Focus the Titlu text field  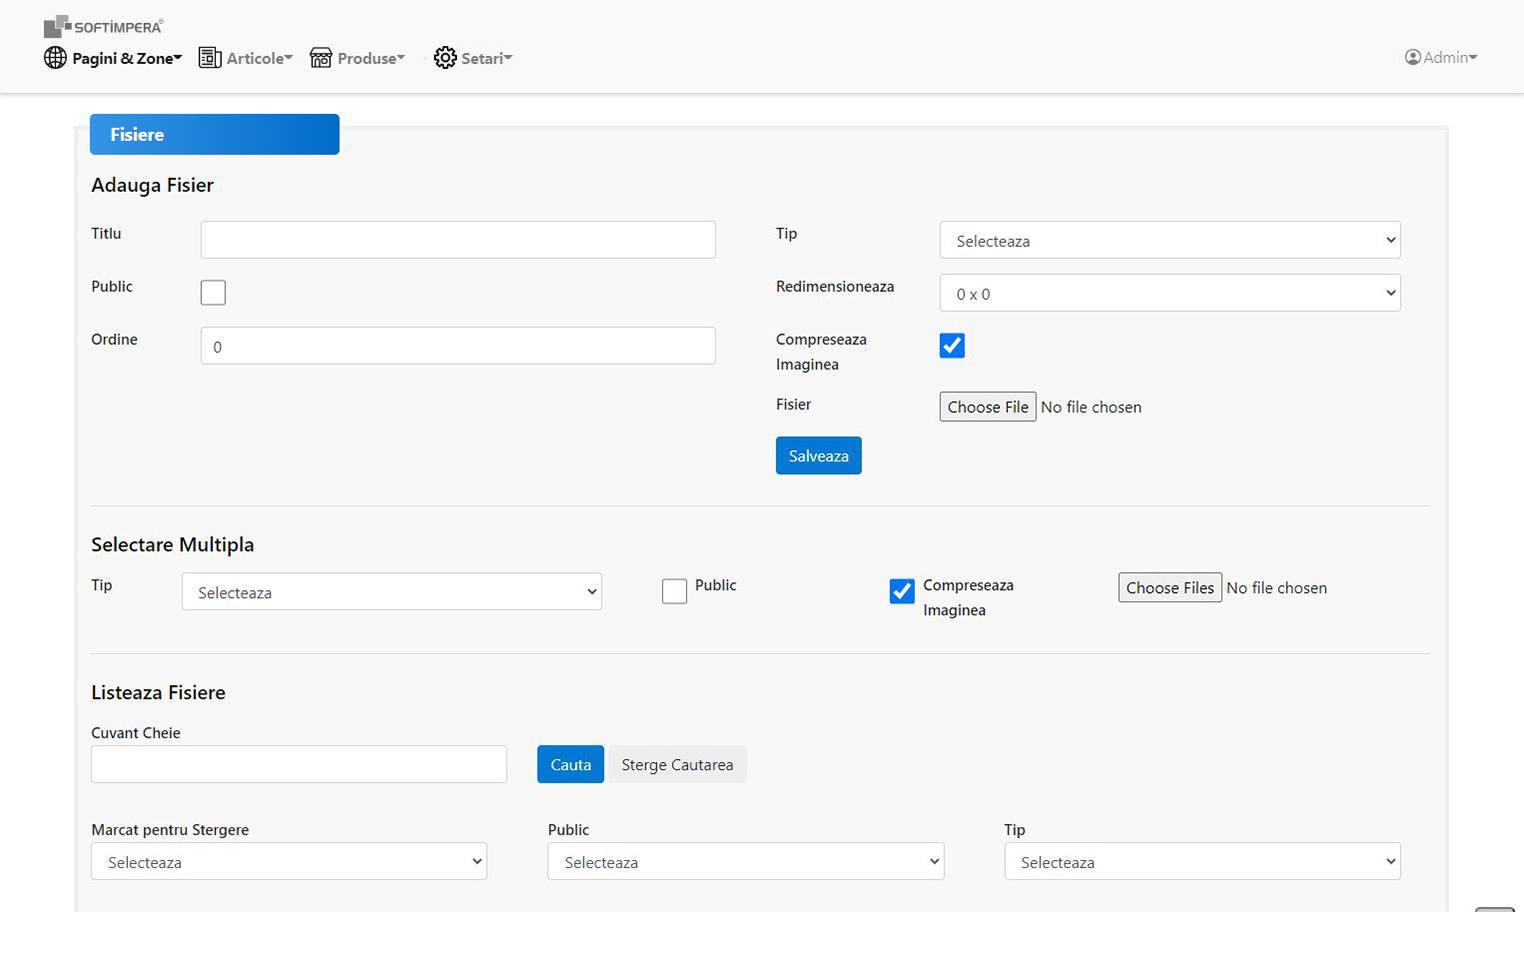tap(458, 240)
